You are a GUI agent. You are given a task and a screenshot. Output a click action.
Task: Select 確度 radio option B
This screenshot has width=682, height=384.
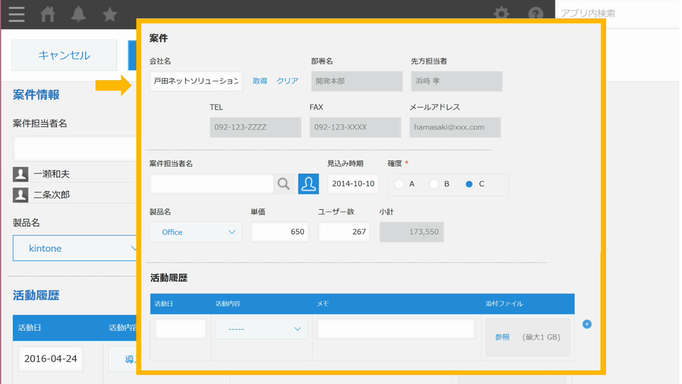click(434, 184)
